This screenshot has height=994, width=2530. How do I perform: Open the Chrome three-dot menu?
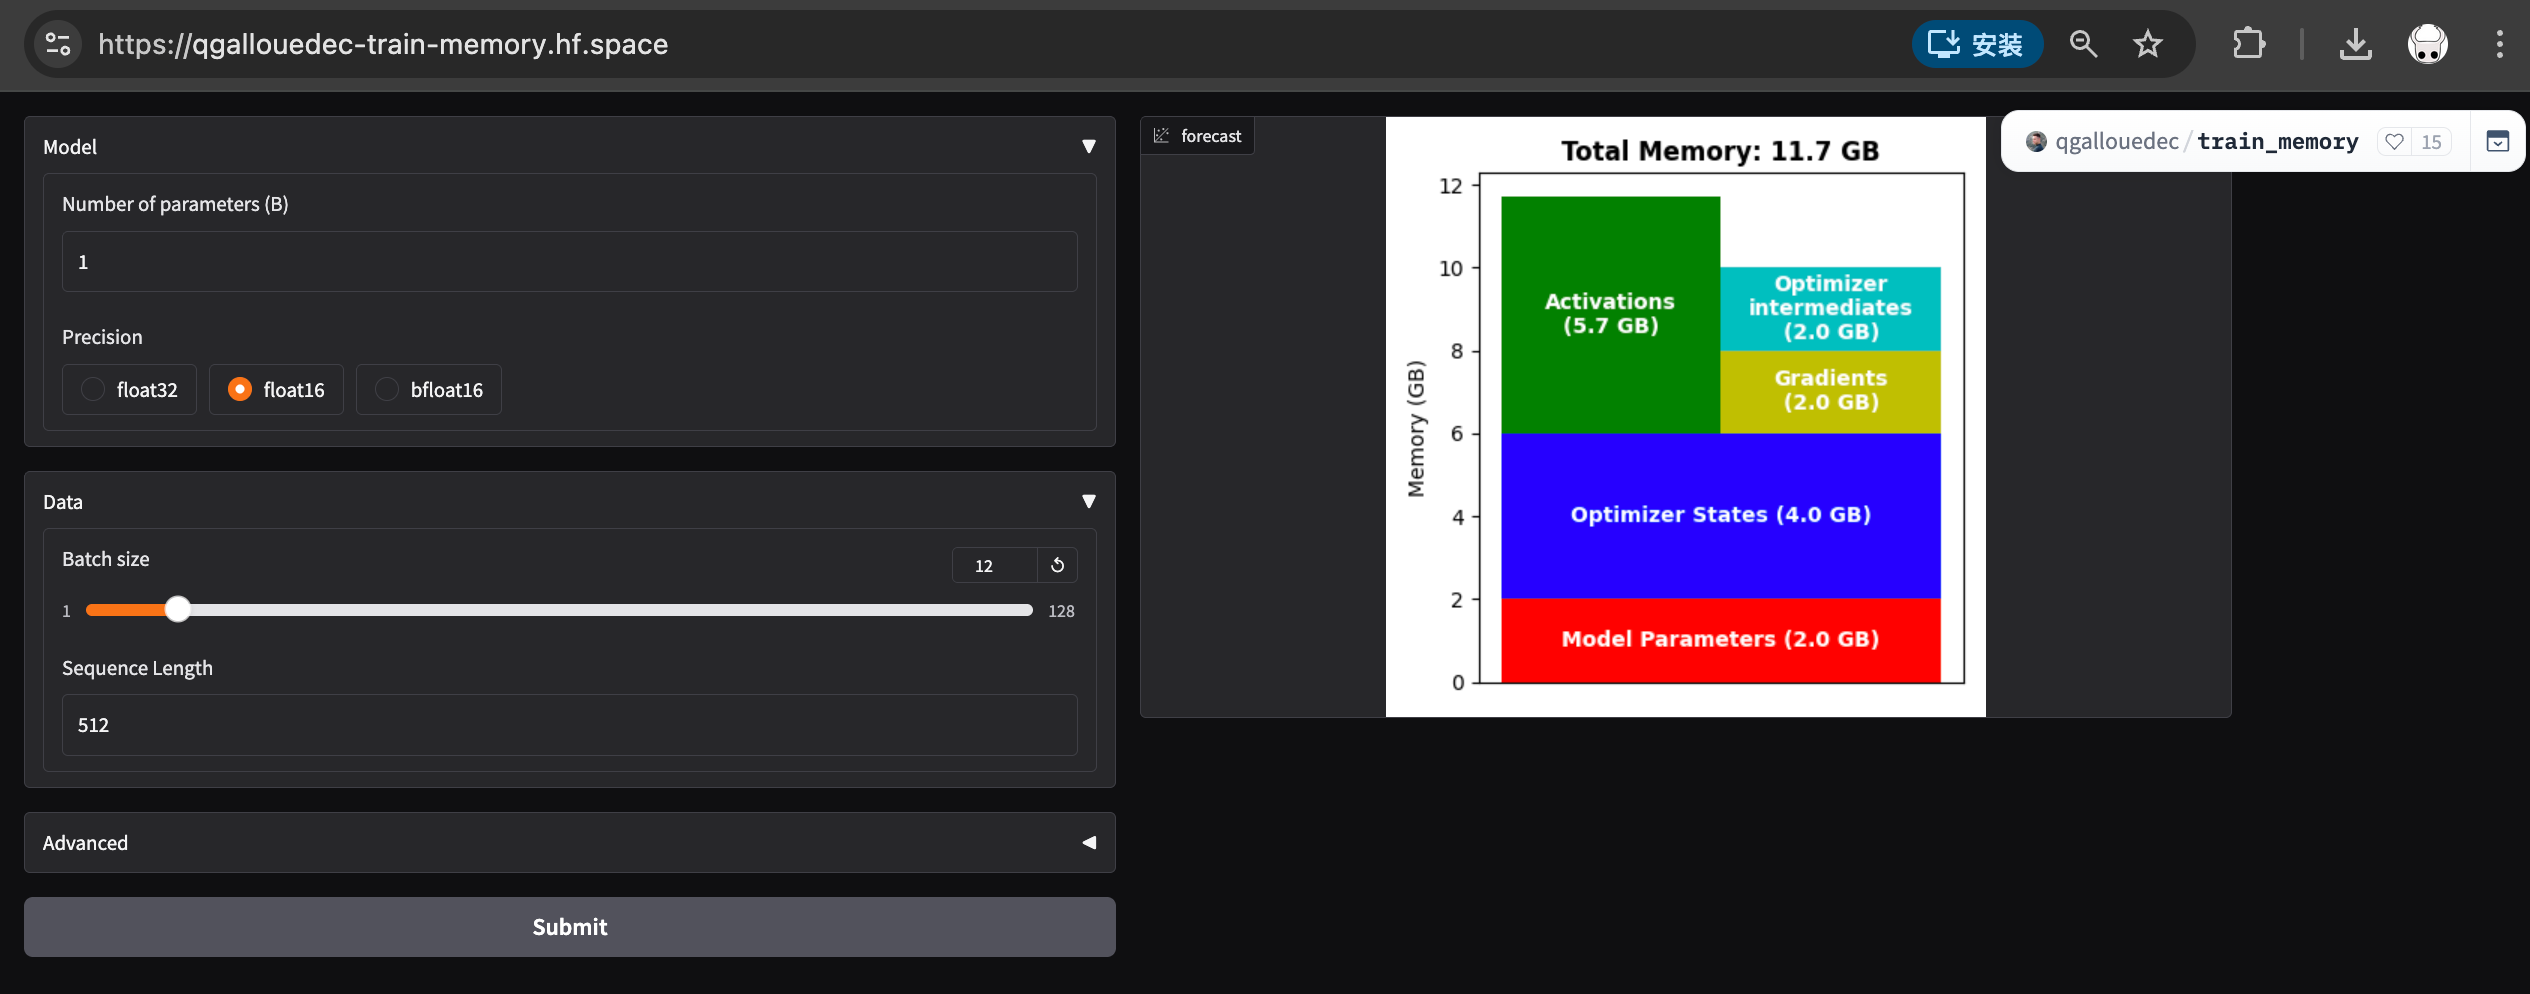coord(2499,44)
